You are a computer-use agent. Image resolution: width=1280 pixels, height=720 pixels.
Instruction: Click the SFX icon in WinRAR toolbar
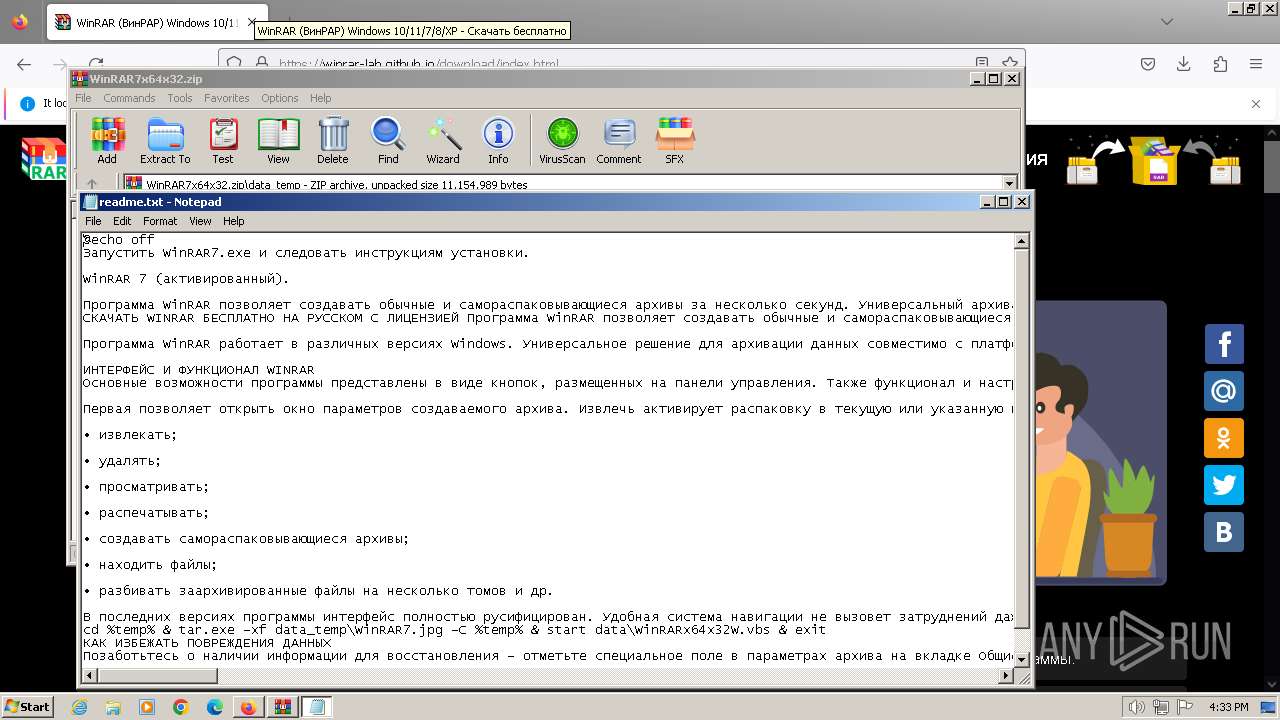pos(675,141)
